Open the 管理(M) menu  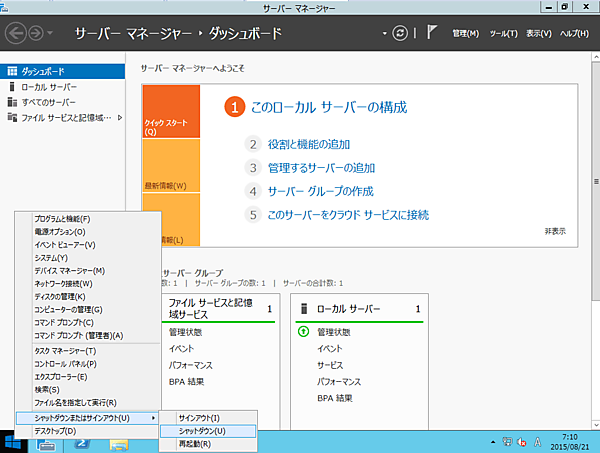click(x=465, y=33)
